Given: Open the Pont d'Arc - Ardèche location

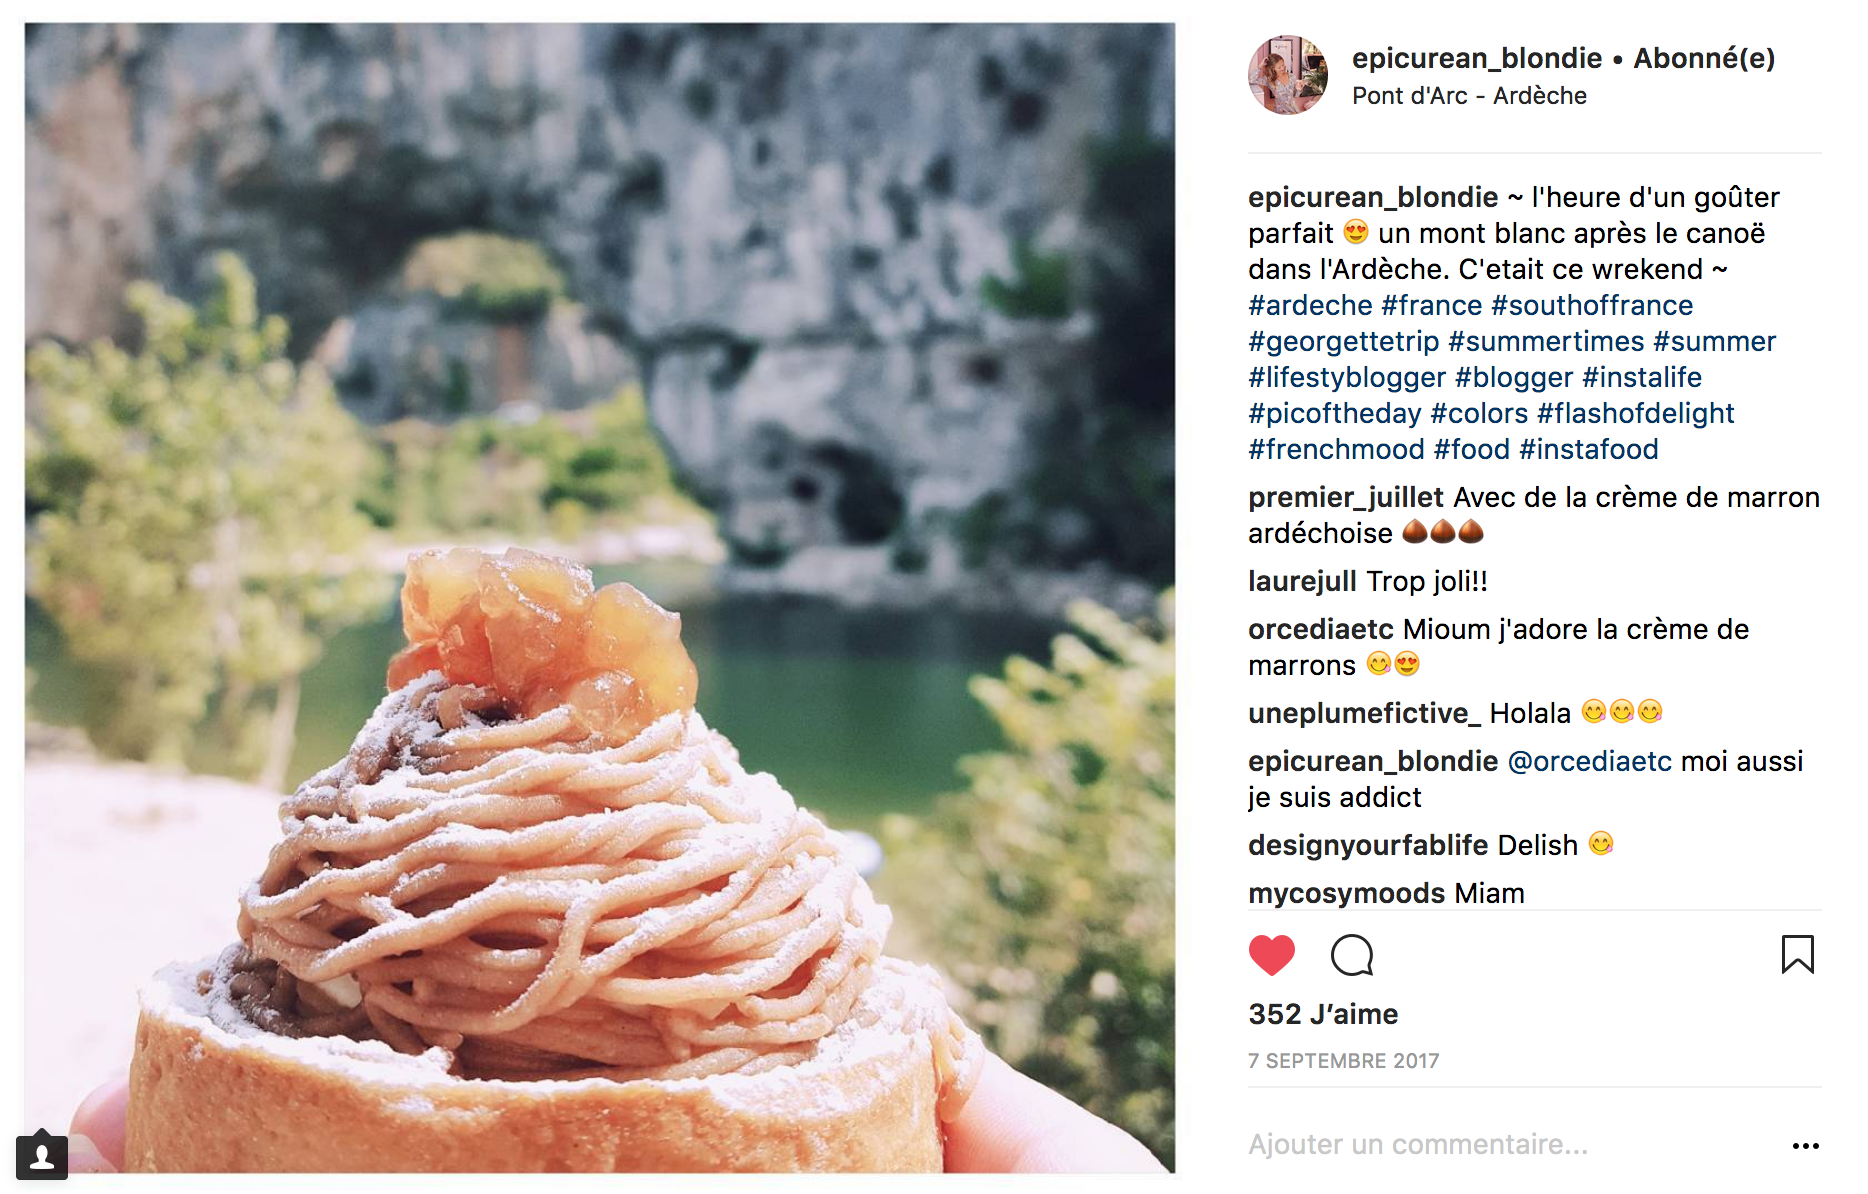Looking at the screenshot, I should tap(1469, 96).
